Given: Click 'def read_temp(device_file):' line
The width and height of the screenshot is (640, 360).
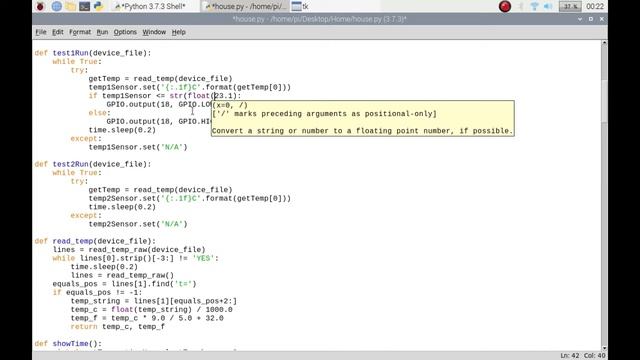Looking at the screenshot, I should pyautogui.click(x=95, y=241).
